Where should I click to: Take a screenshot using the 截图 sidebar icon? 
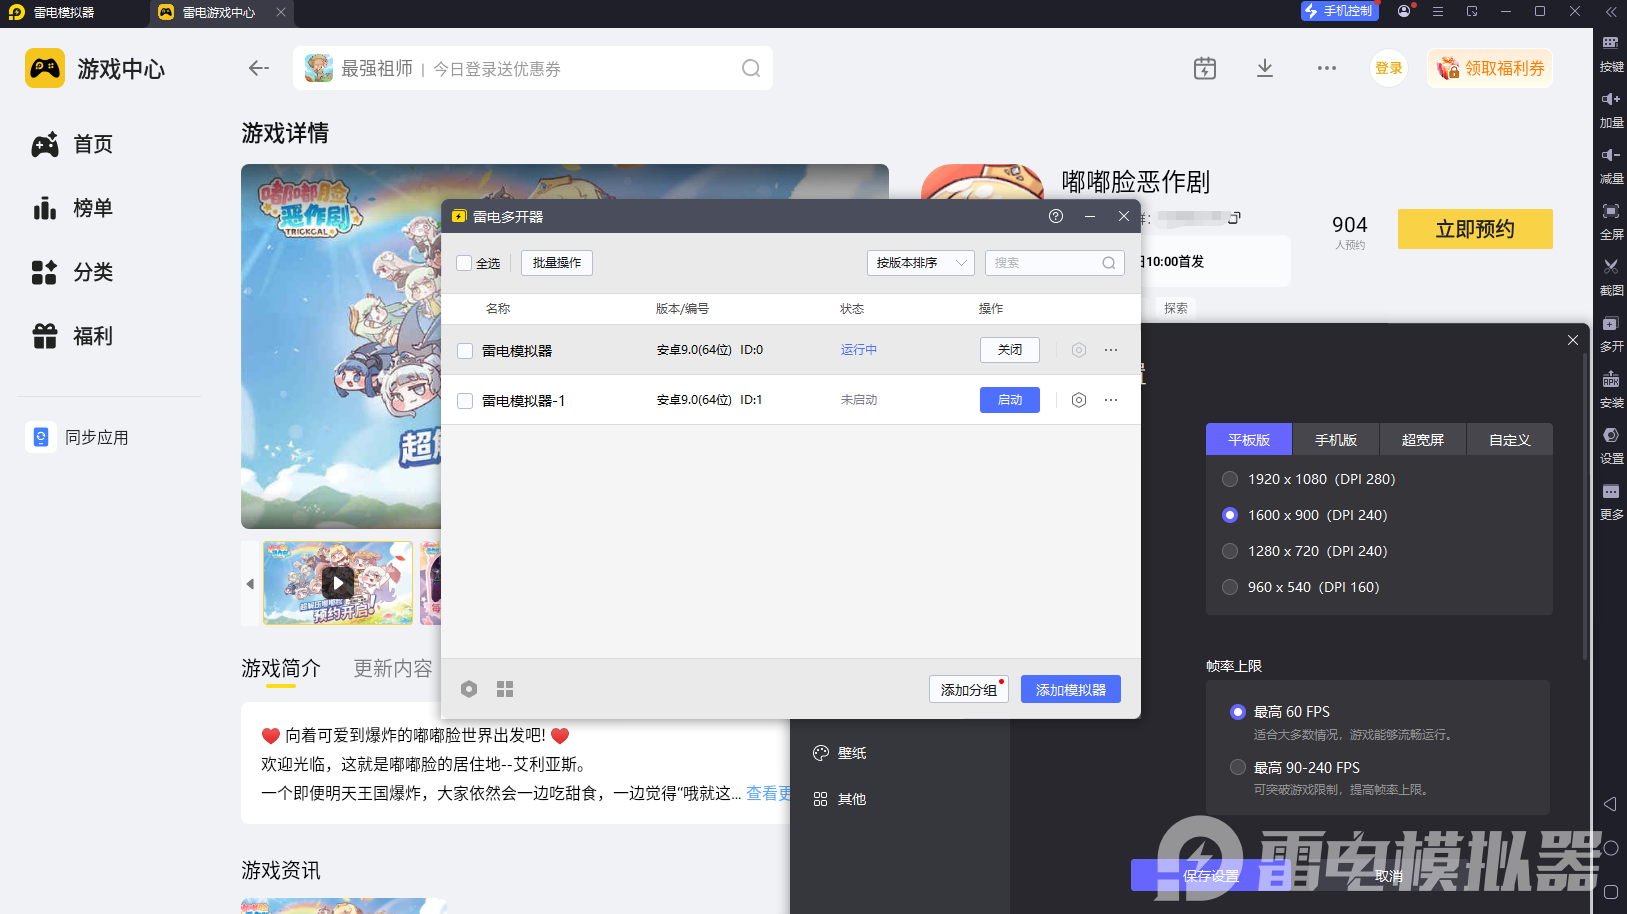(1611, 278)
